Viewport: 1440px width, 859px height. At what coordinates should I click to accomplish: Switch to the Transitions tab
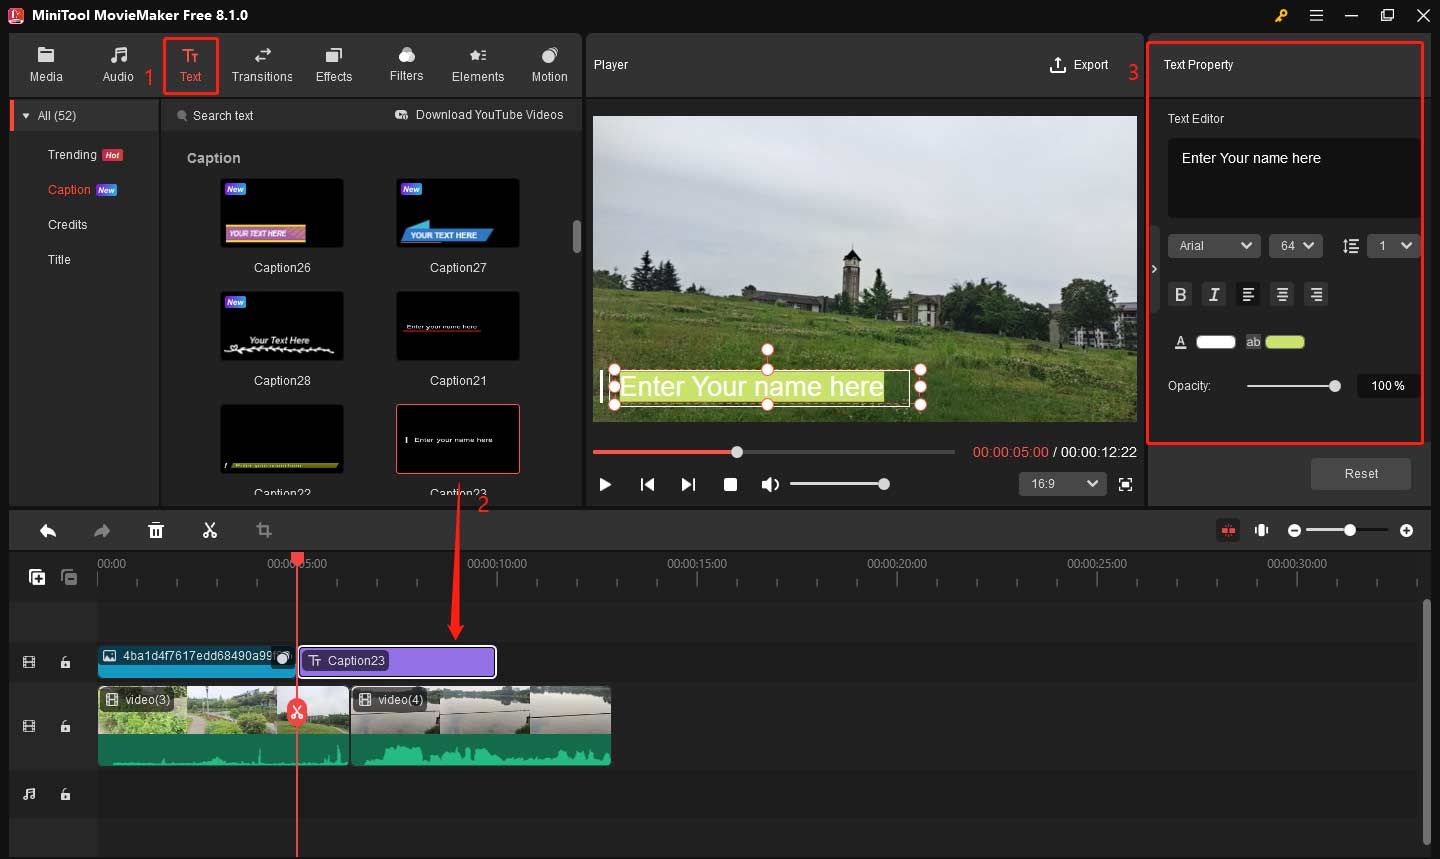(x=262, y=65)
